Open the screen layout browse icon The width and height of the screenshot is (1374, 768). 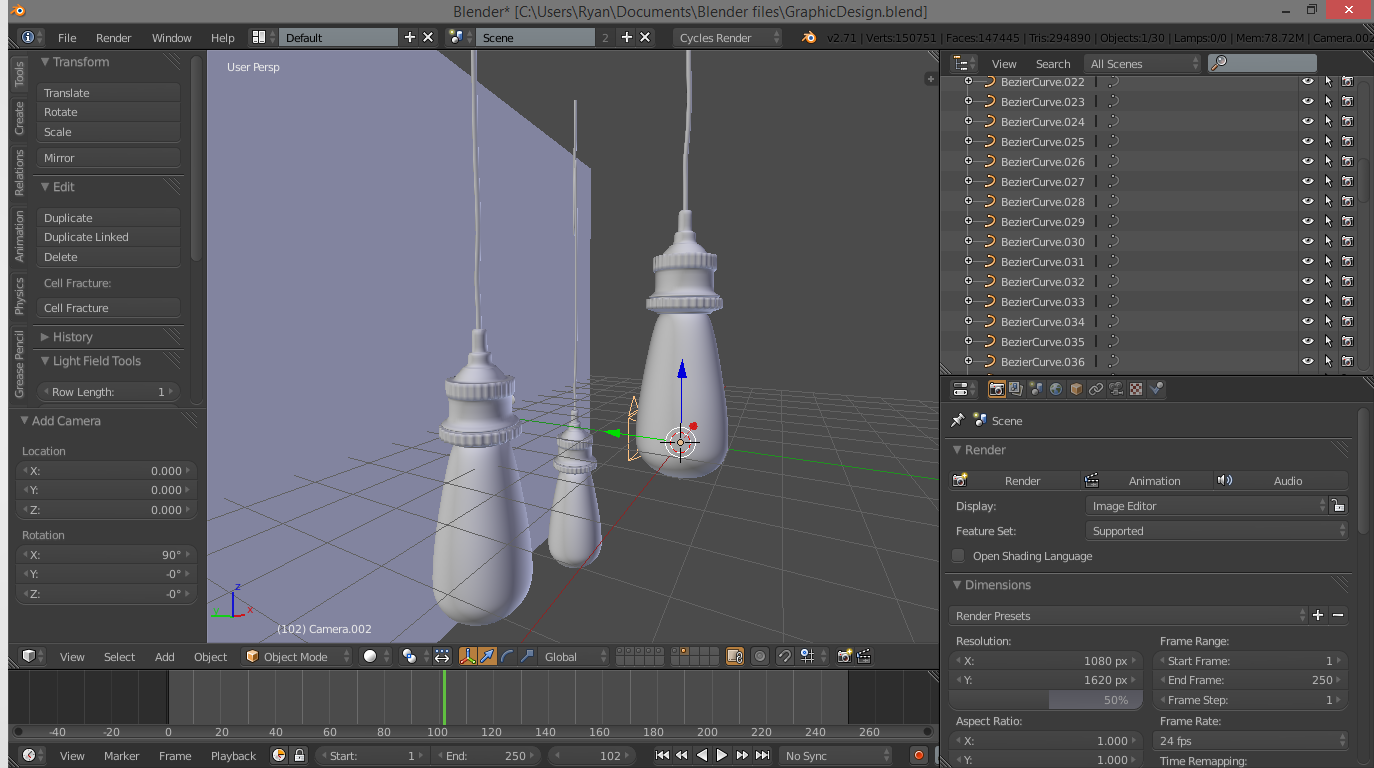coord(263,37)
